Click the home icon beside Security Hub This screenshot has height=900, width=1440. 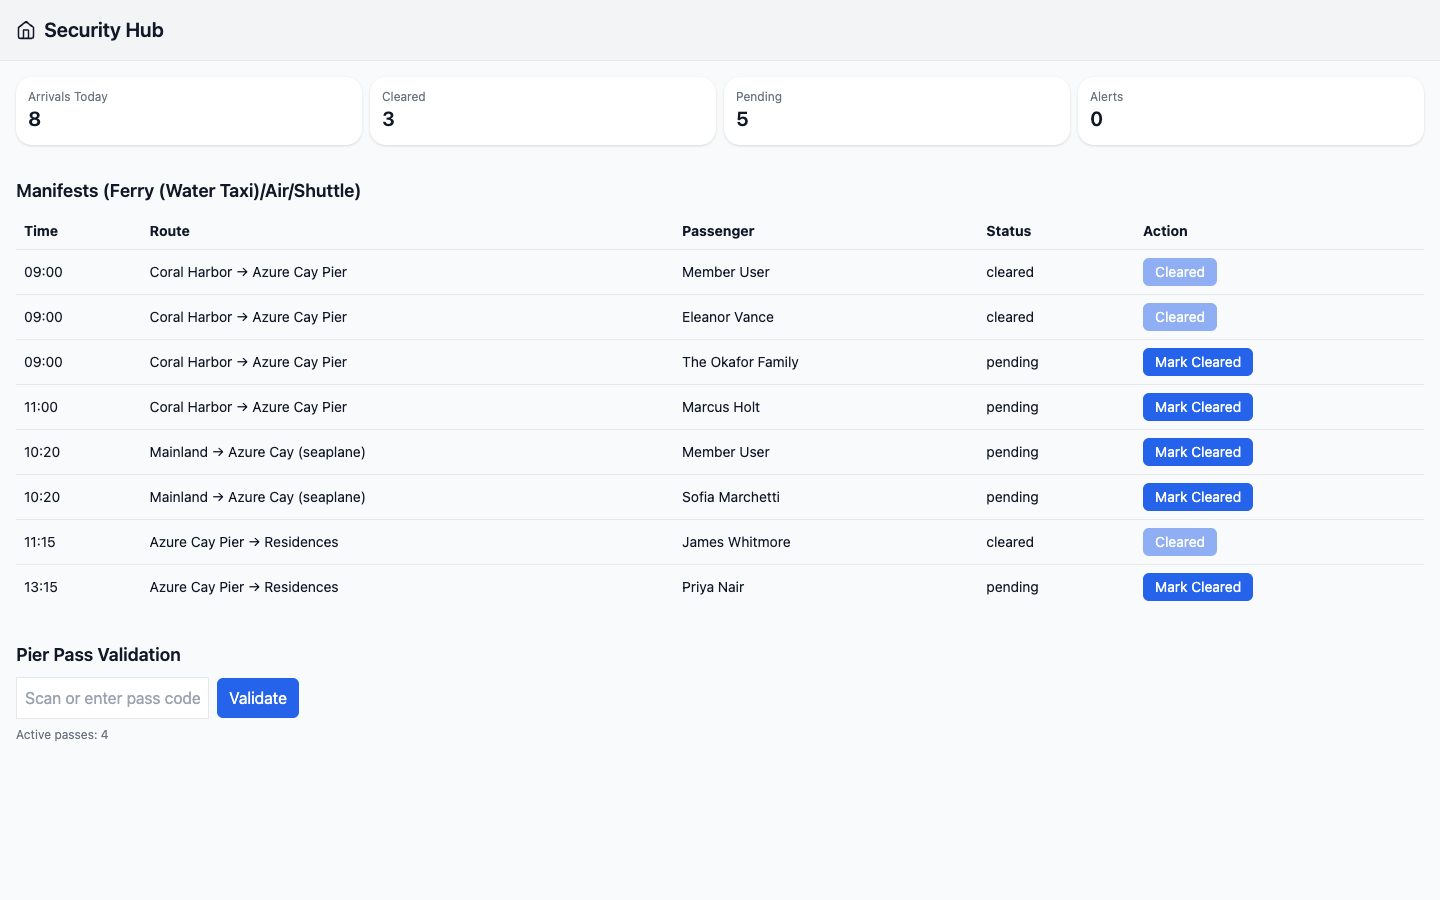(x=26, y=30)
